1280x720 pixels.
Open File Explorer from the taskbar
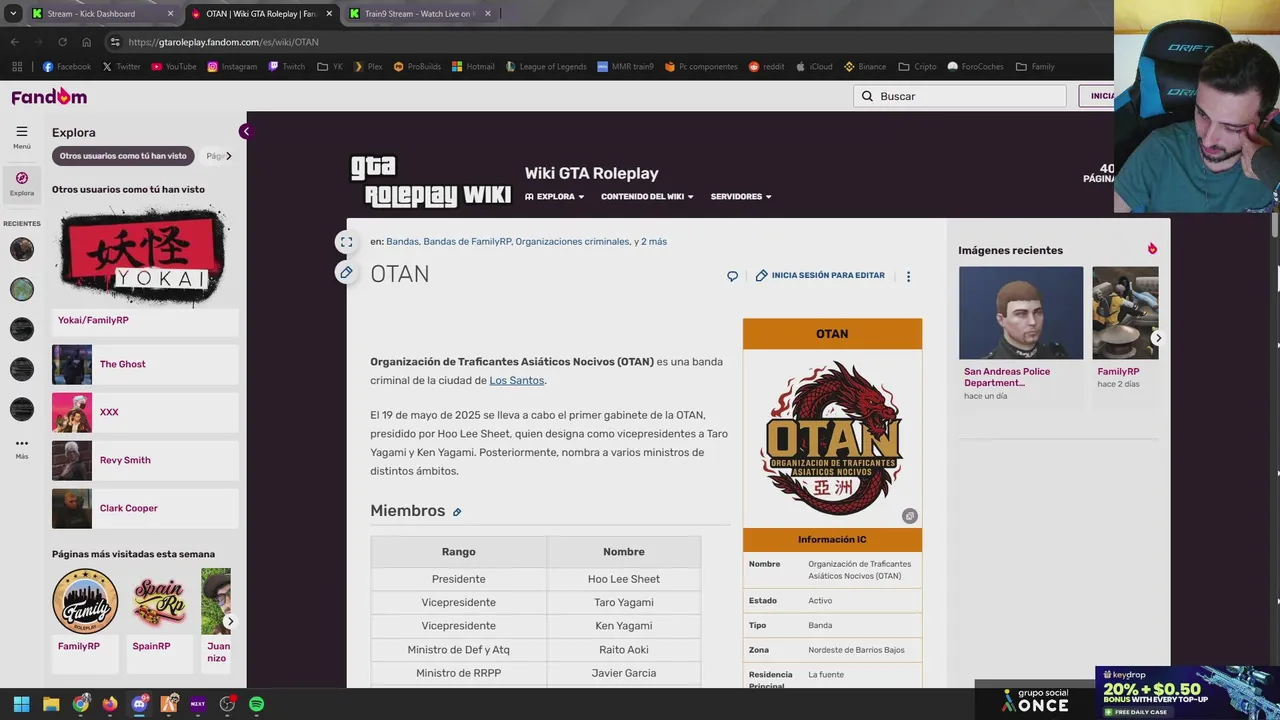pos(51,704)
